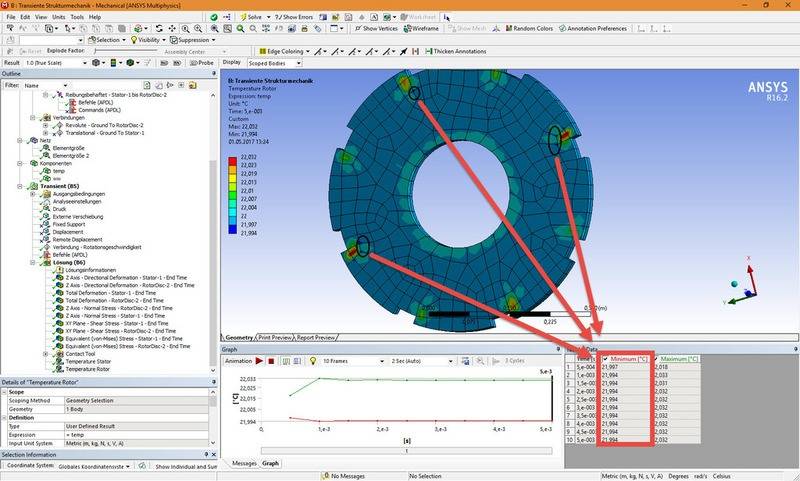Click the Expression field '= temp'

[136, 435]
